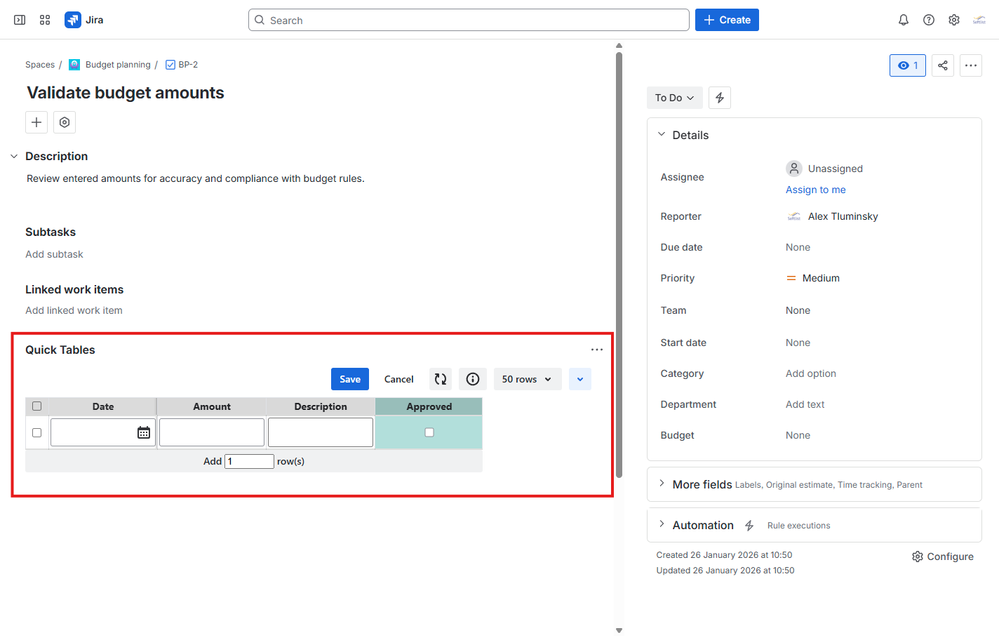Click the Approved column header

tap(429, 407)
